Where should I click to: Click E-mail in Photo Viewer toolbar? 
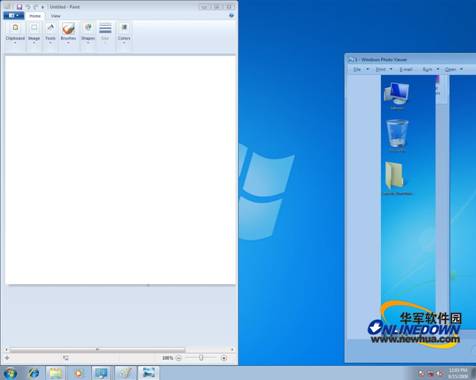tap(406, 69)
